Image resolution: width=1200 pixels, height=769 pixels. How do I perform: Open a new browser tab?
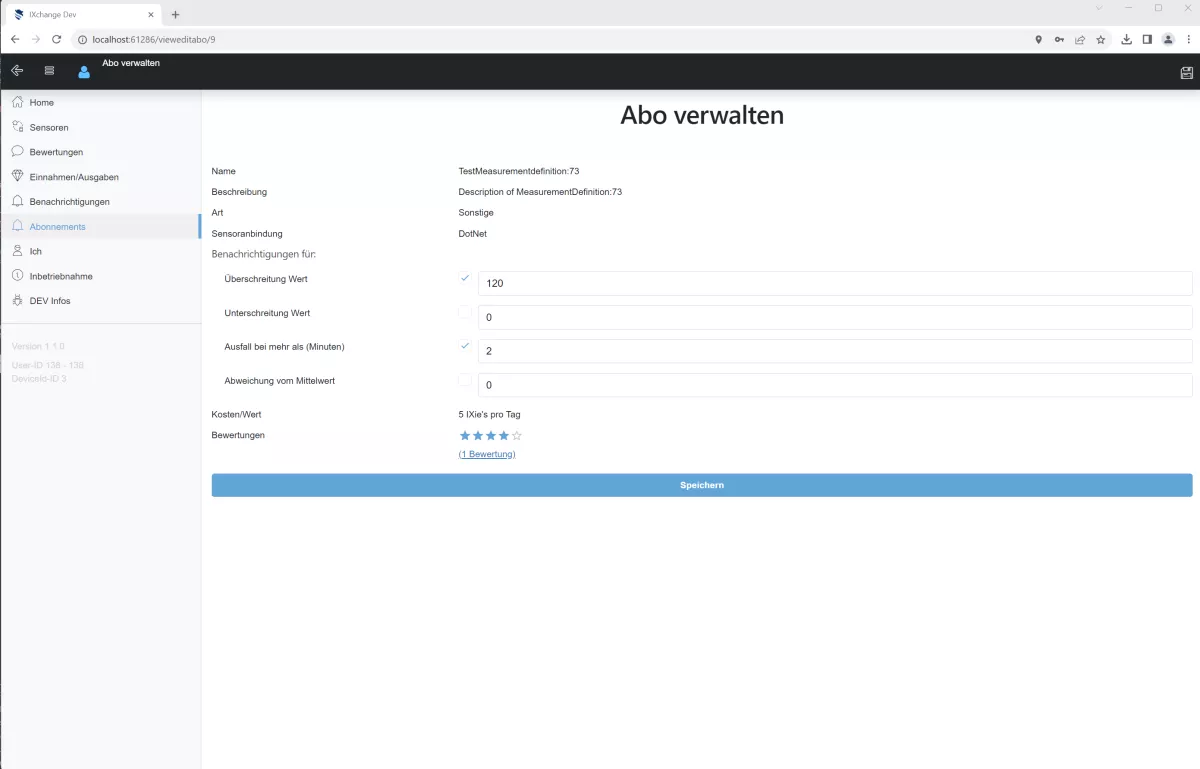pos(176,15)
